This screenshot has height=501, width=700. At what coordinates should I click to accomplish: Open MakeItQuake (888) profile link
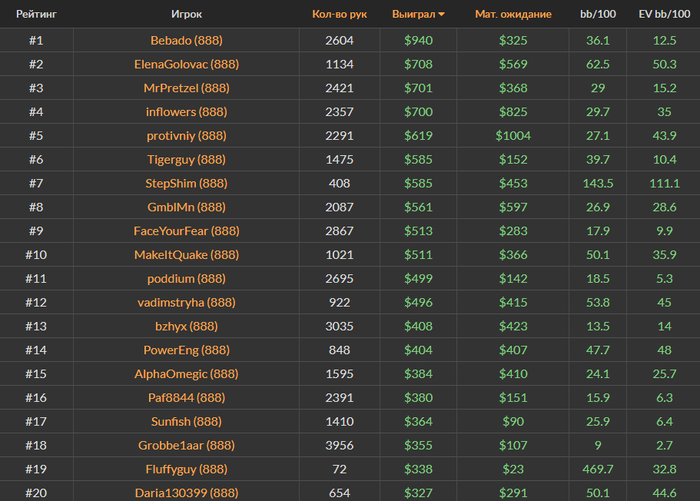(186, 255)
